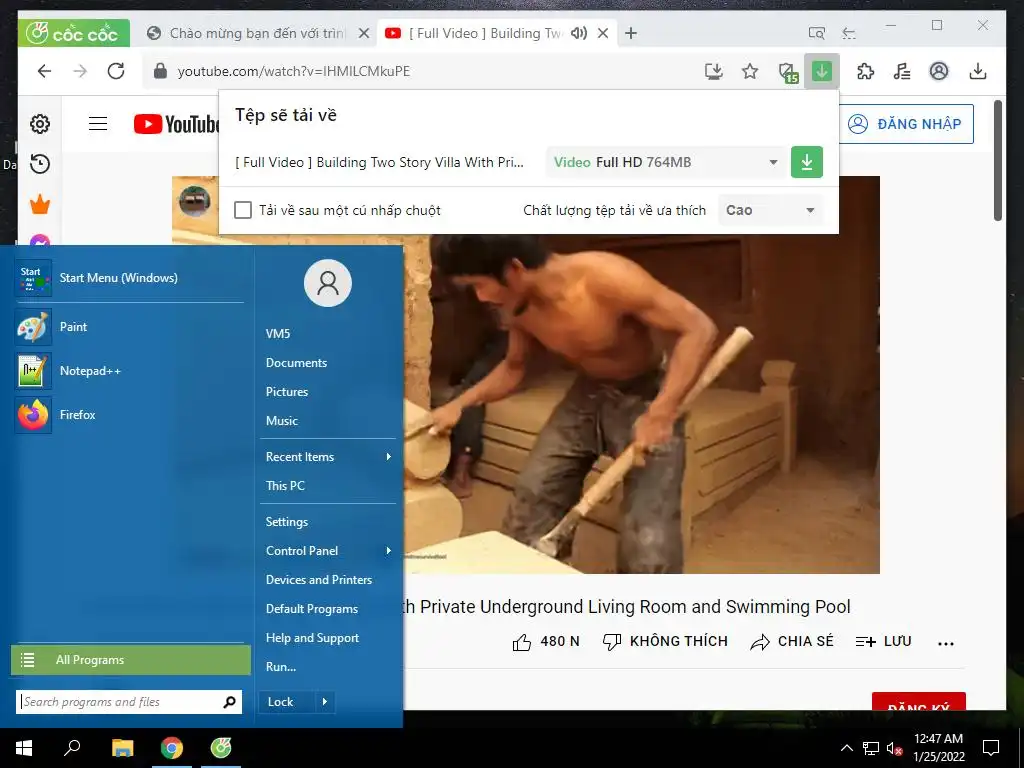Go forward with the forward arrow
The width and height of the screenshot is (1024, 768).
click(80, 71)
